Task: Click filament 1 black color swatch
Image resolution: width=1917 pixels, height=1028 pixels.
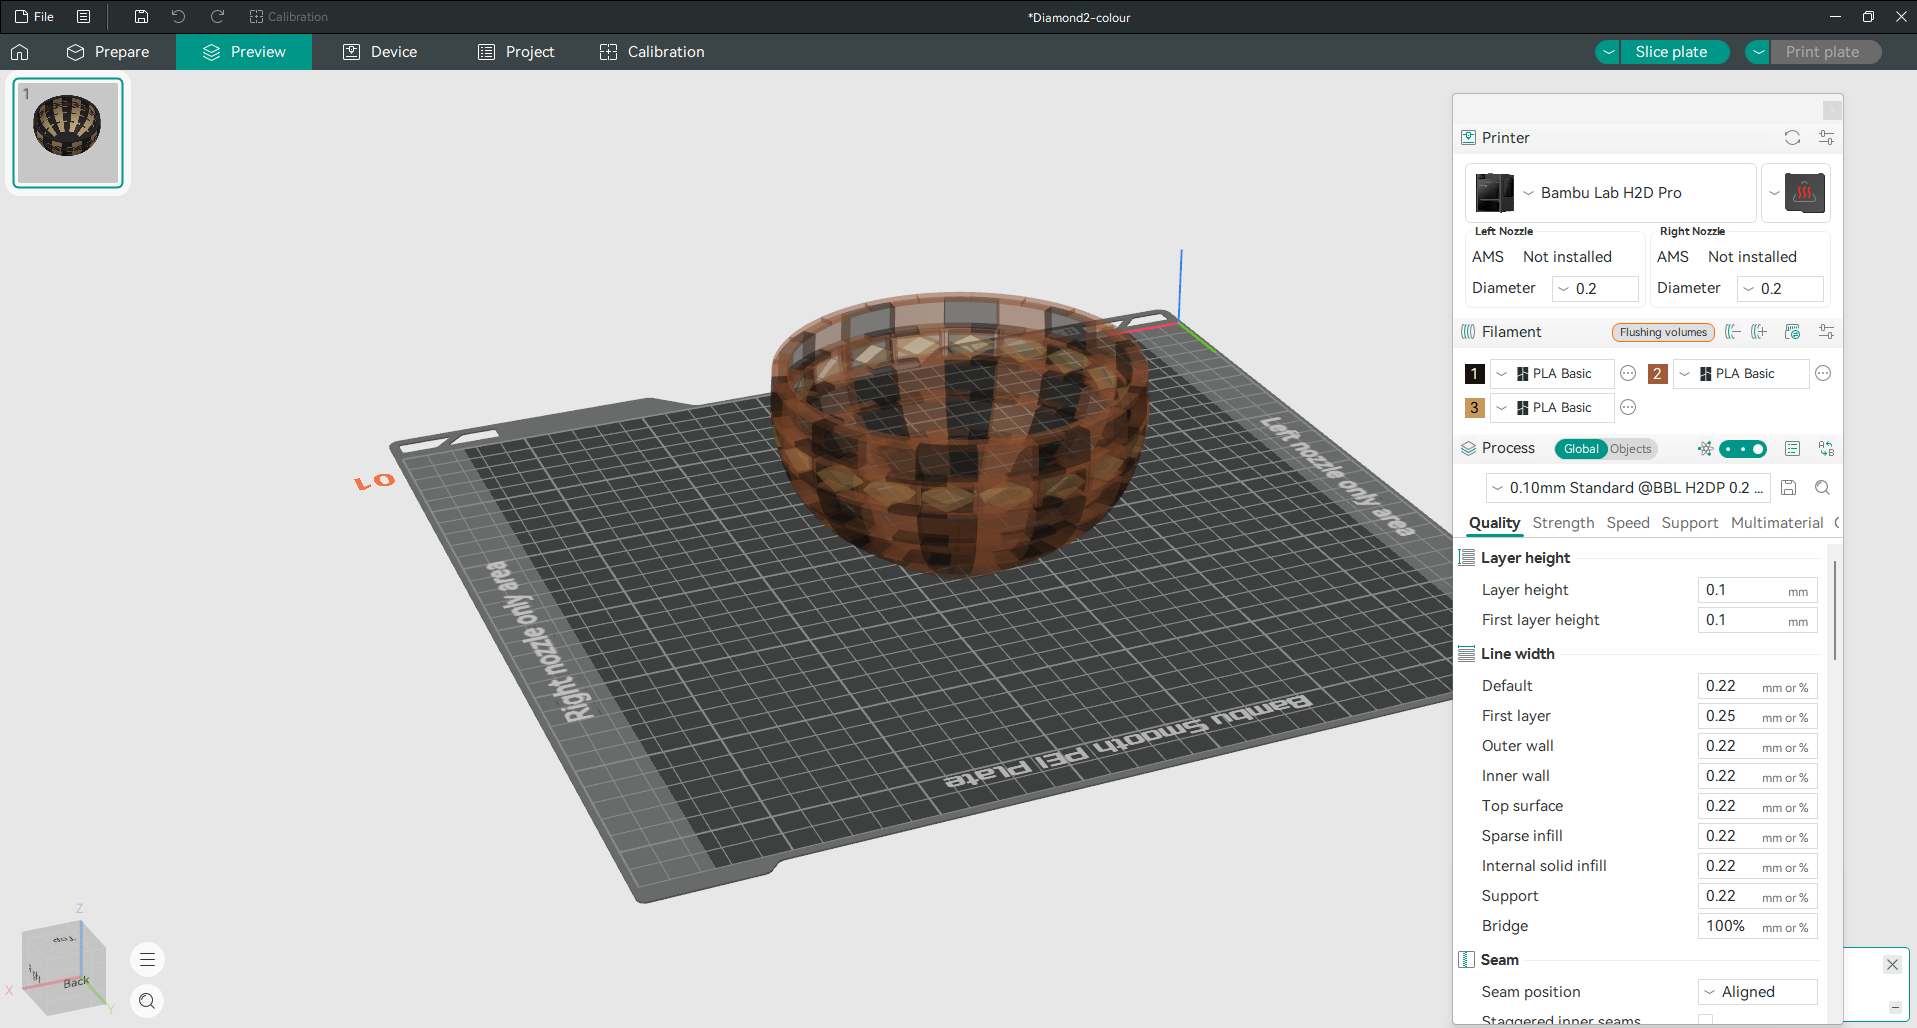Action: tap(1474, 374)
